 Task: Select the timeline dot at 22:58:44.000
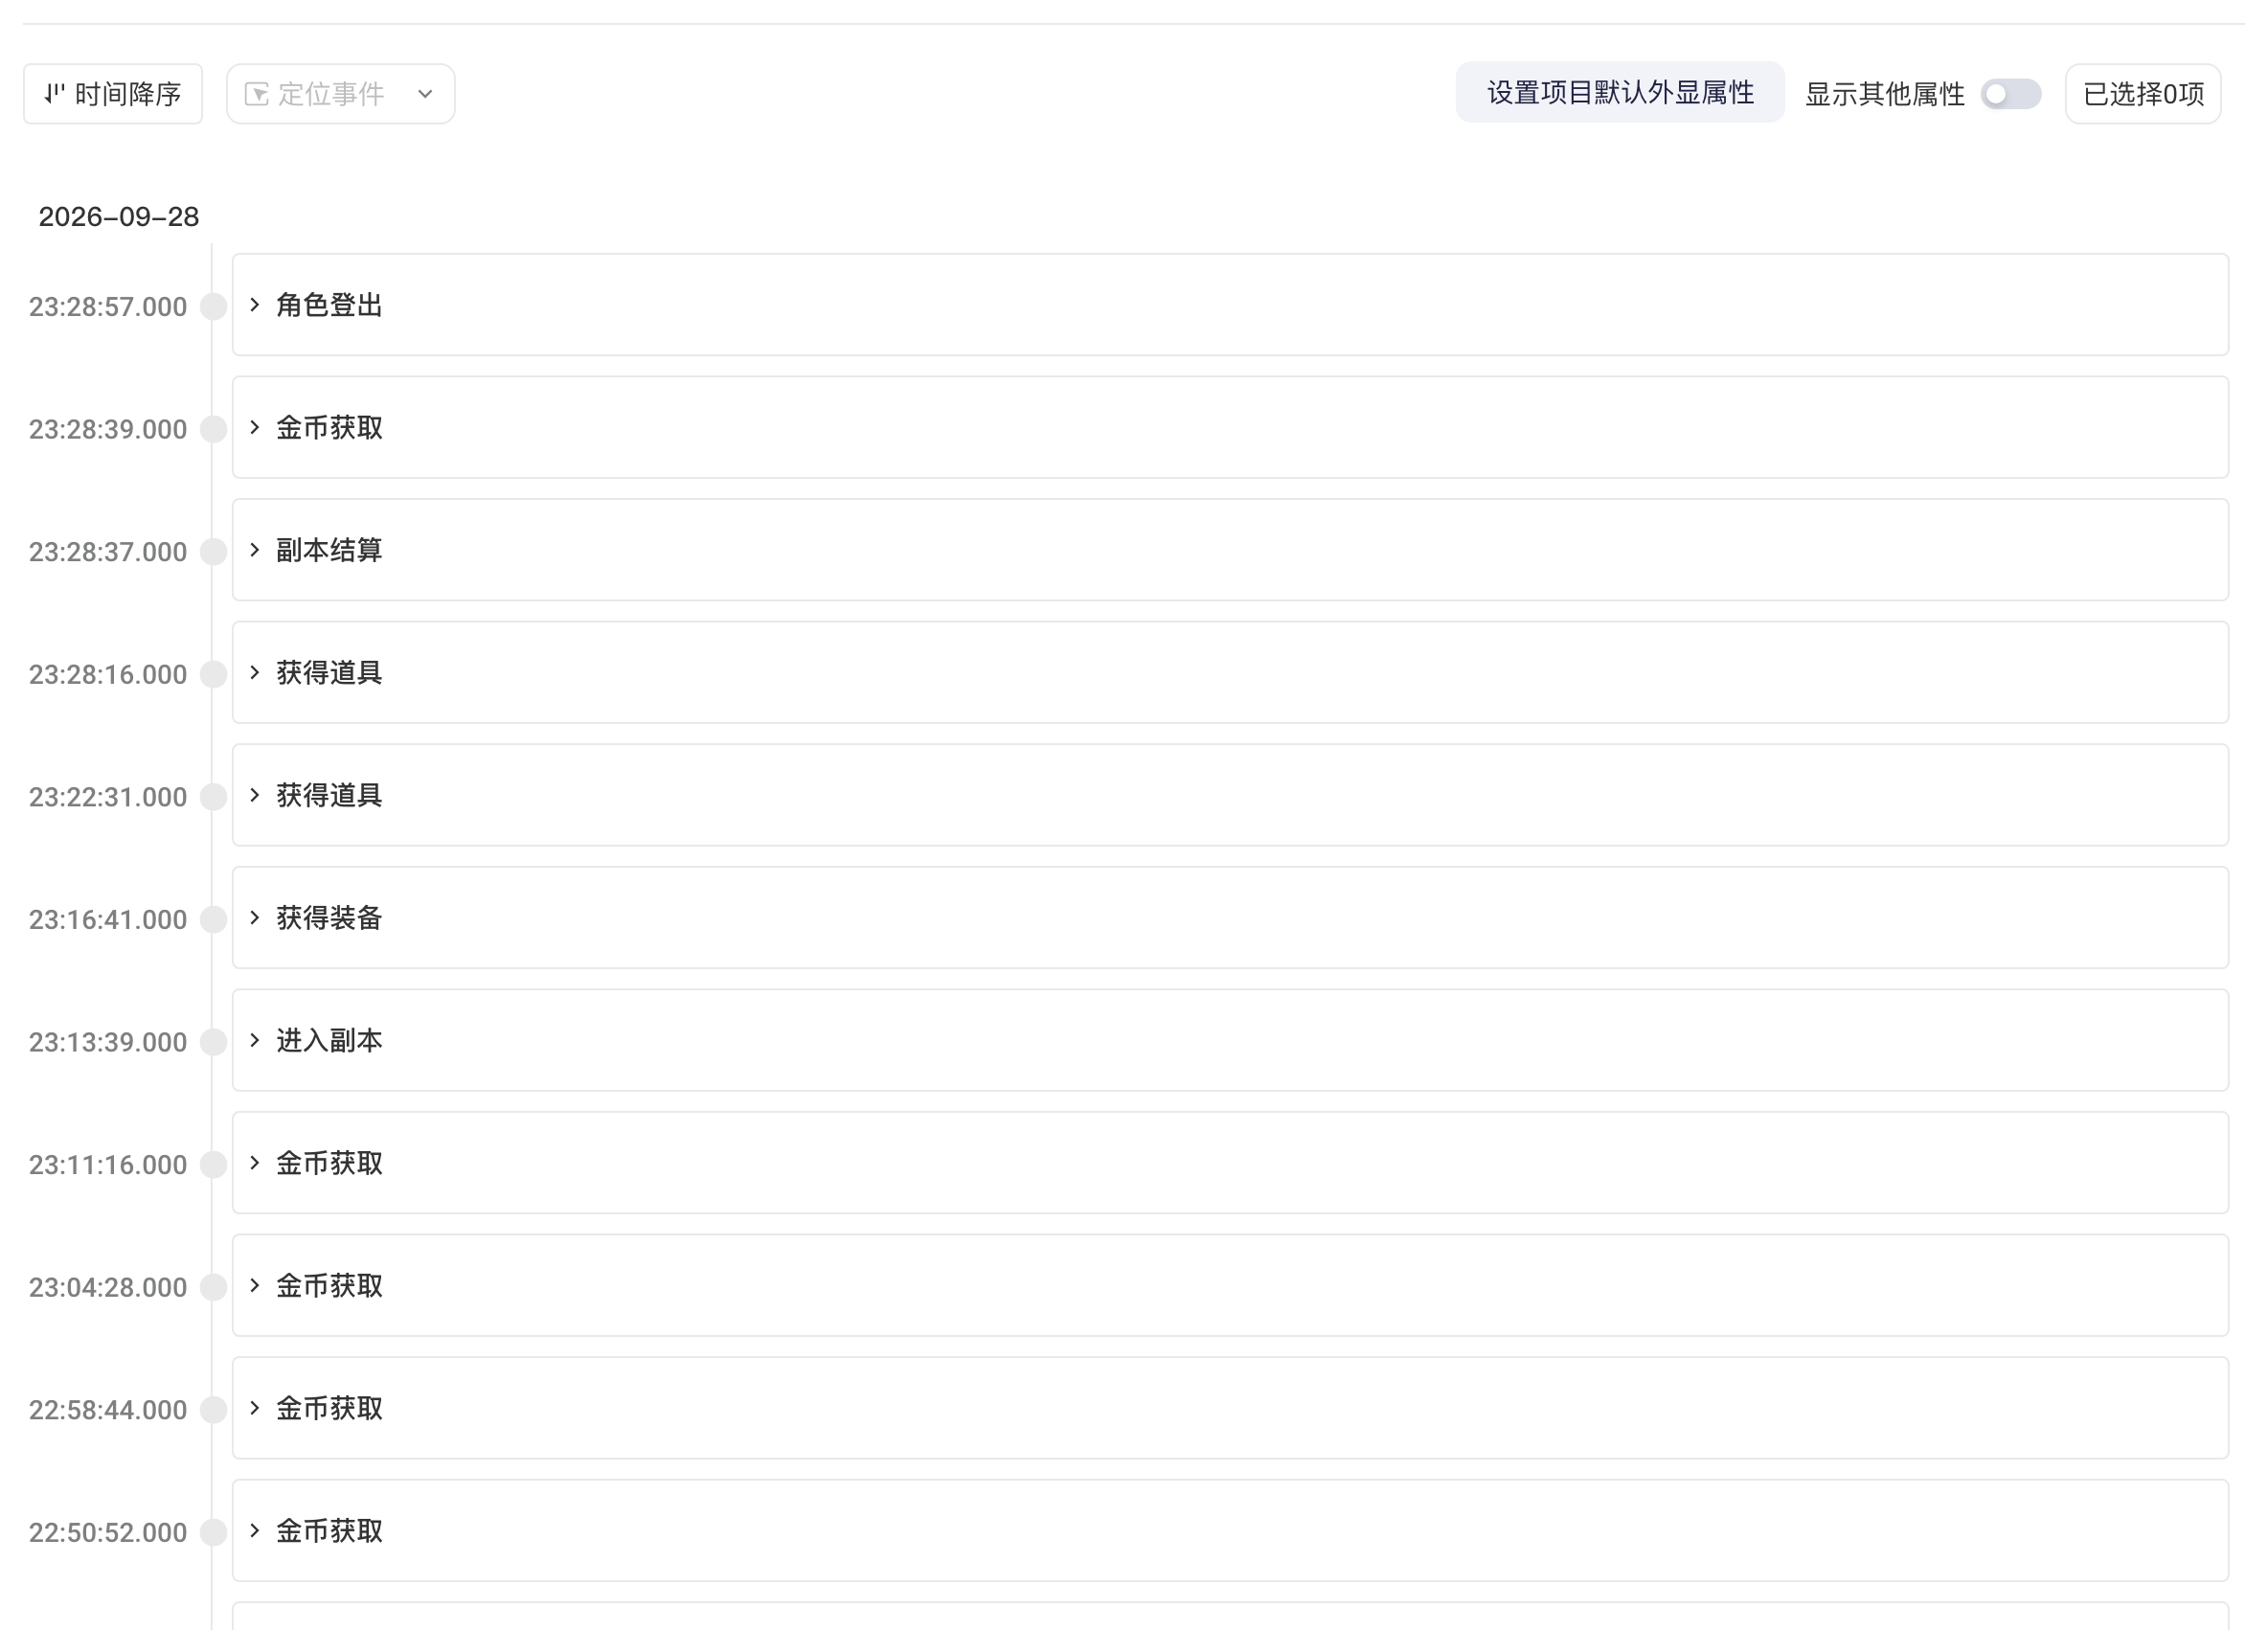pos(213,1410)
